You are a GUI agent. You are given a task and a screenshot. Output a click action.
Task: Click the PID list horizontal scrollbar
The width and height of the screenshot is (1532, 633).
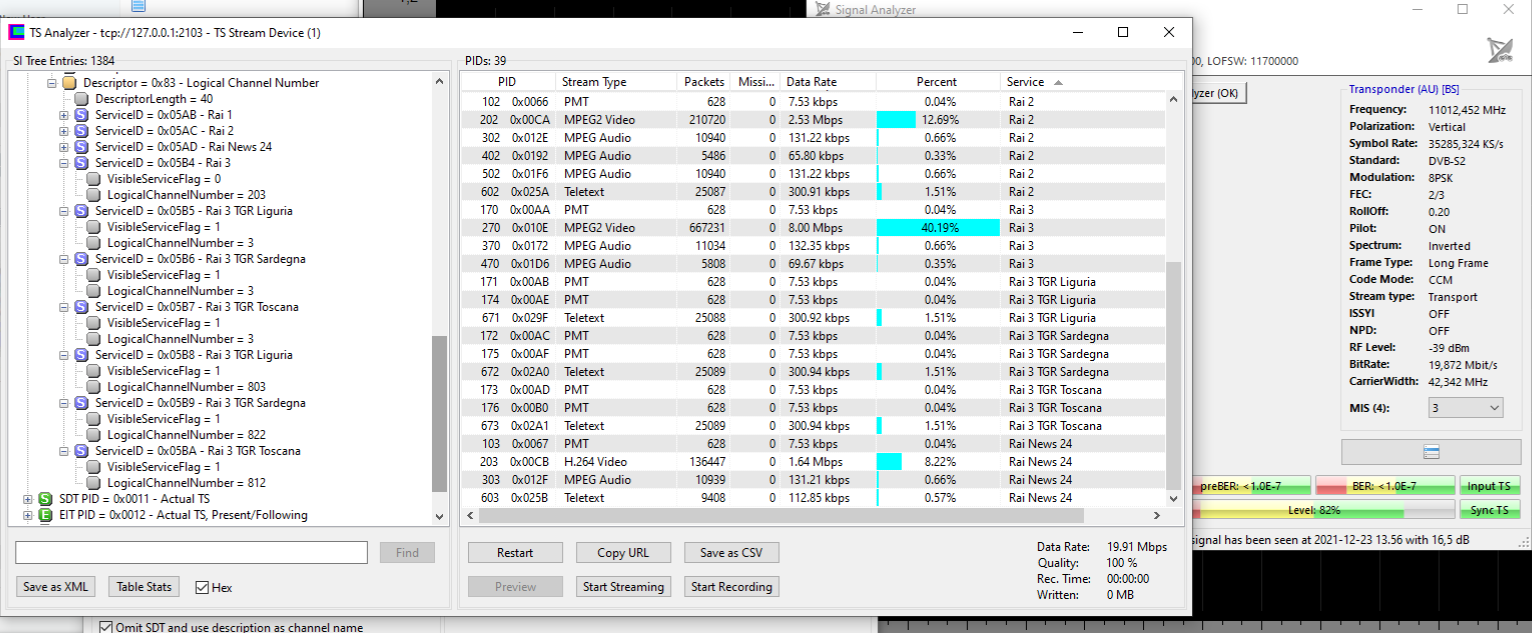click(x=781, y=516)
